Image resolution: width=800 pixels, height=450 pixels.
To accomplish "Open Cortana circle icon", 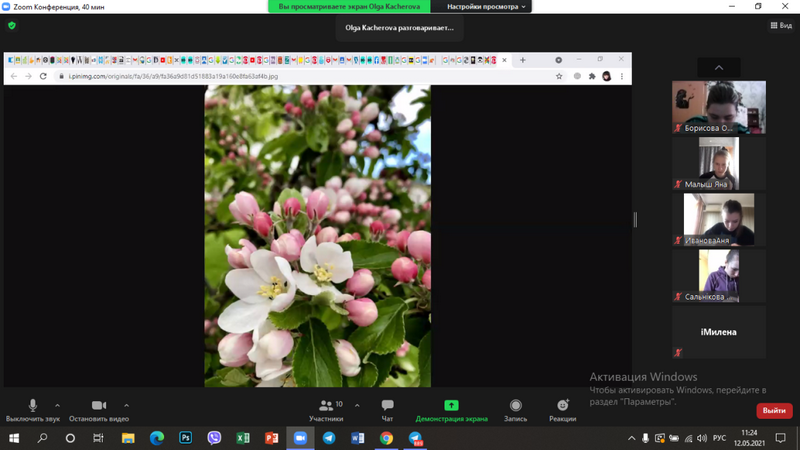I will (70, 438).
